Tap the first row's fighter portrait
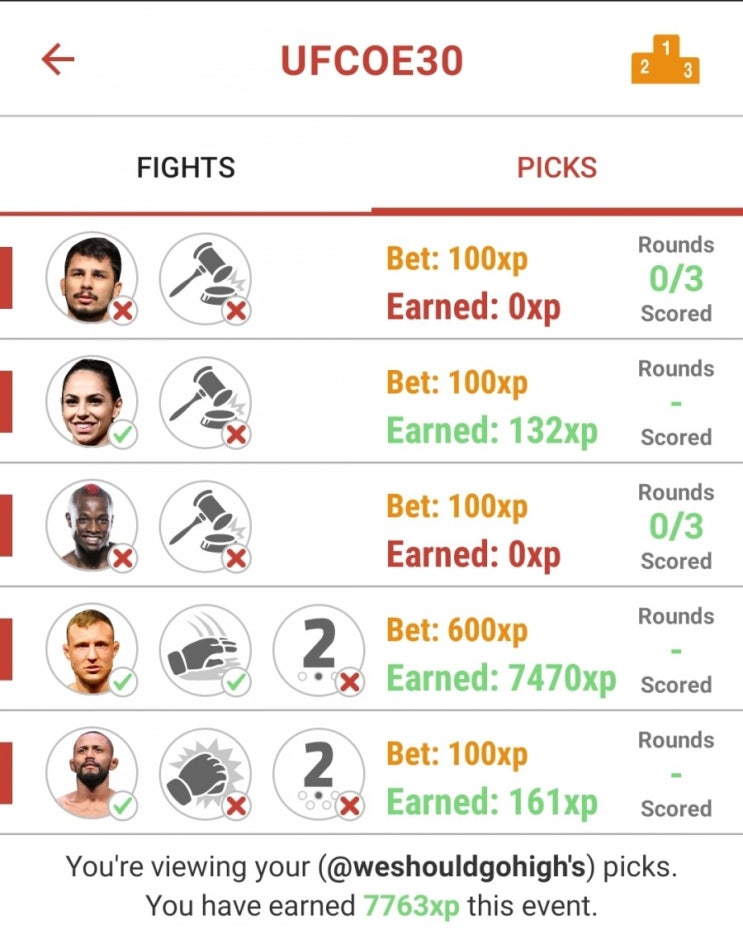743x930 pixels. point(92,278)
